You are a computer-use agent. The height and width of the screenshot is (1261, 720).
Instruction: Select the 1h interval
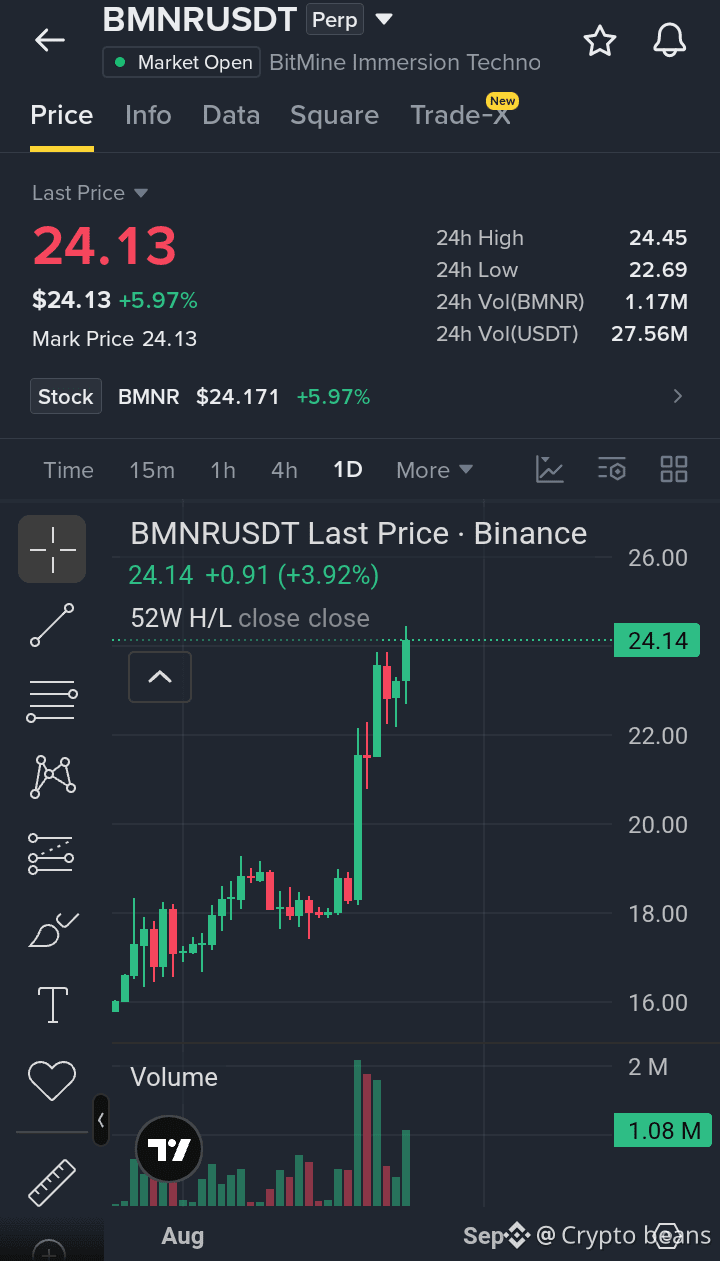223,470
